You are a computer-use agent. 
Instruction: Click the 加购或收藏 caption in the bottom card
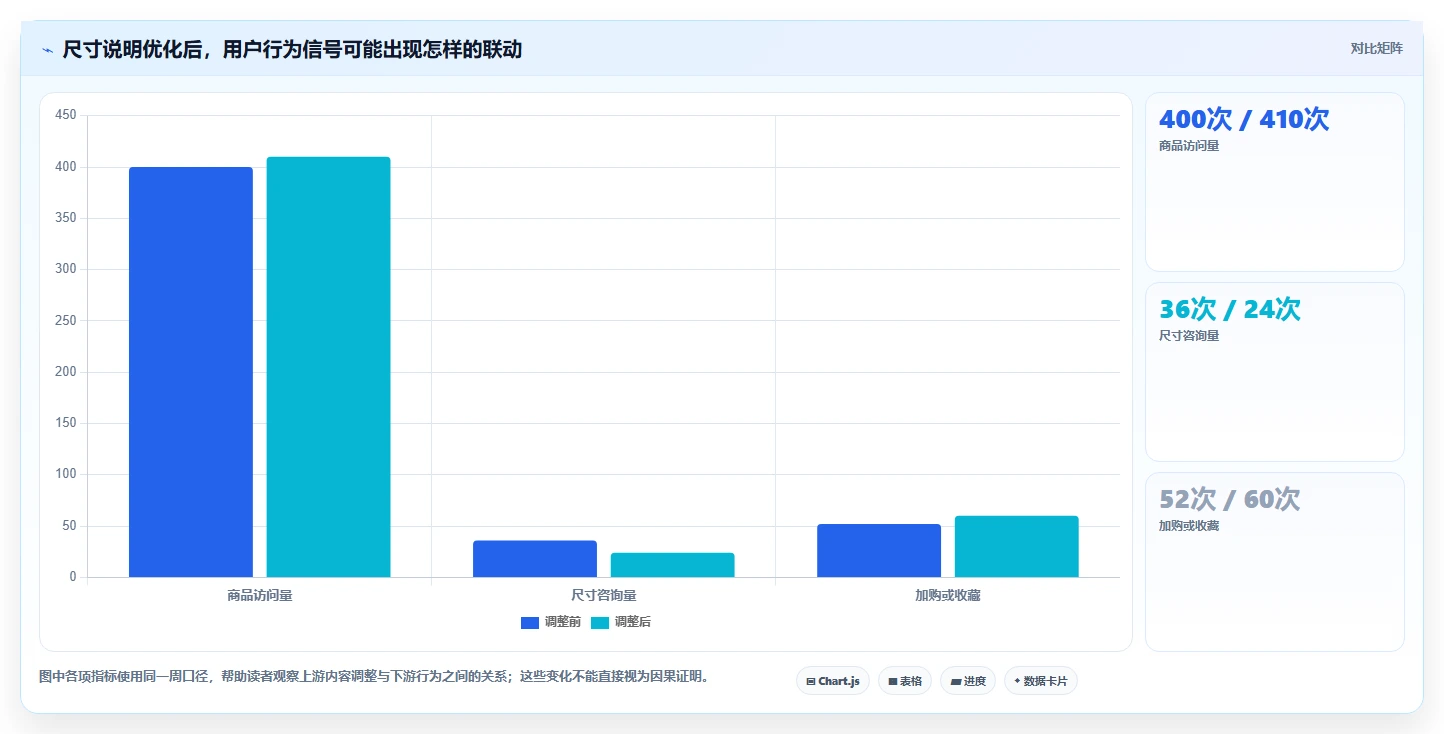tap(1189, 526)
